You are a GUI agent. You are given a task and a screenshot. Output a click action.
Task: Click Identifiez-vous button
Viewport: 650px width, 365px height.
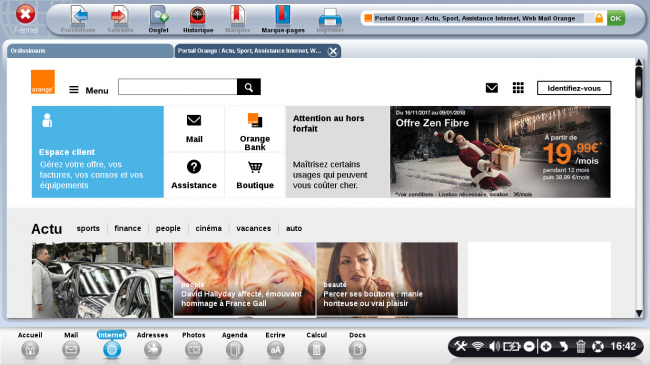click(x=574, y=88)
